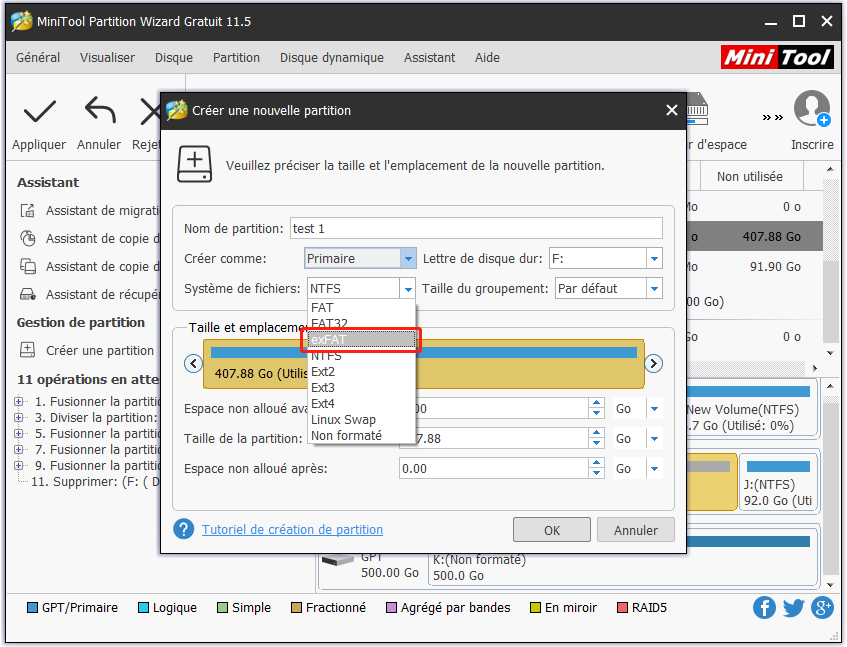Open the Lettre de disque dur dropdown
The image size is (847, 647).
pos(654,259)
